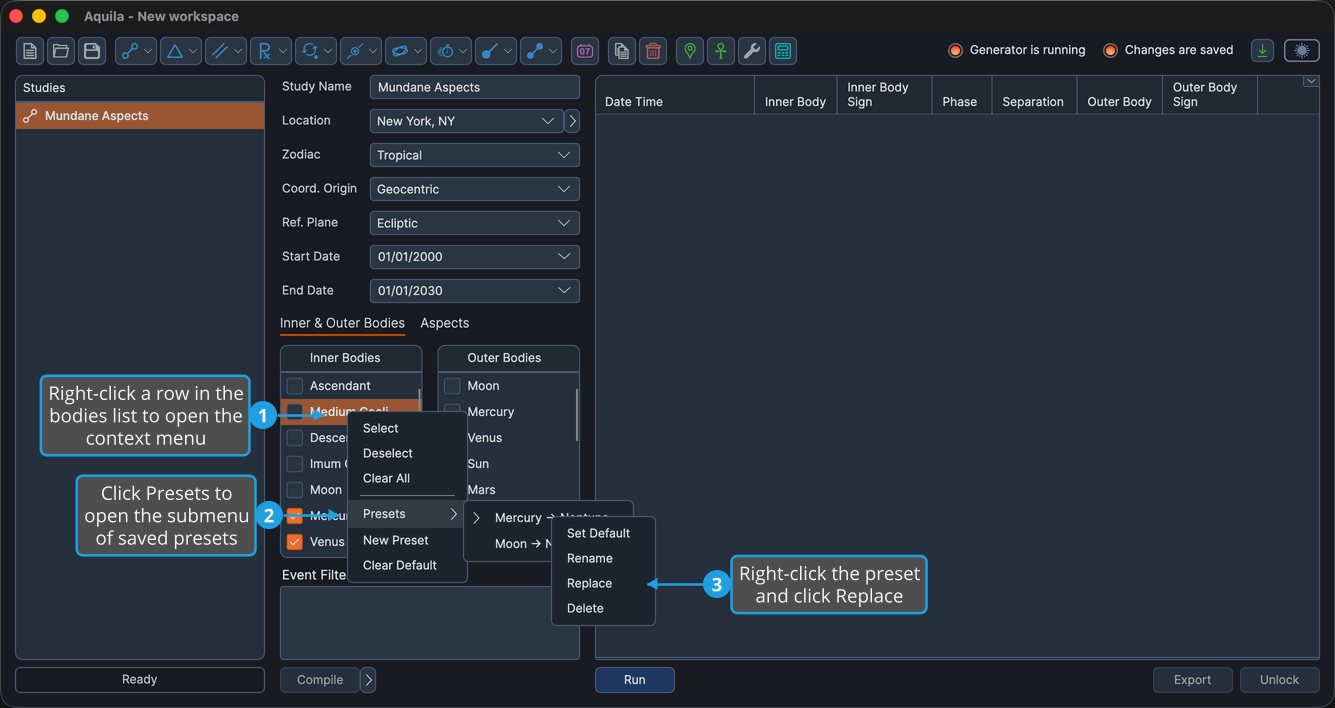Click the copy pages toolbar icon
Screen dimensions: 1335x708
pyautogui.click(x=622, y=51)
